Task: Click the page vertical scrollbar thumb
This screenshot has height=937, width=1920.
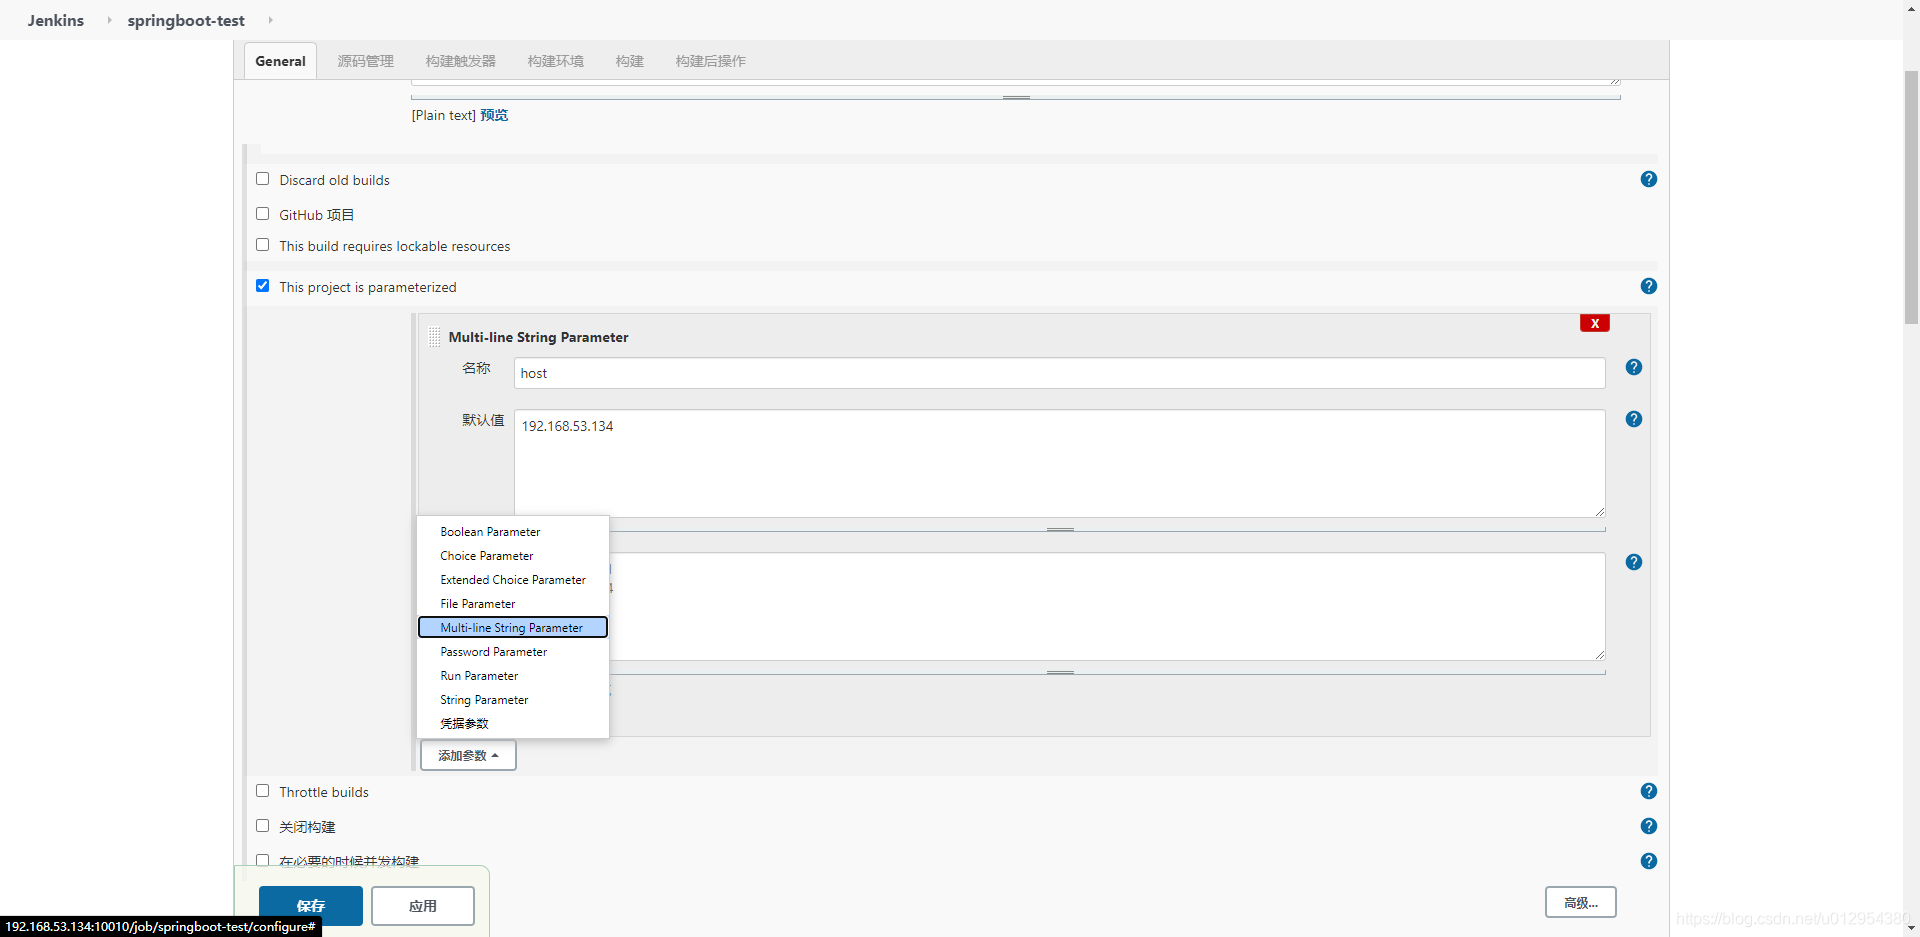Action: point(1911,197)
